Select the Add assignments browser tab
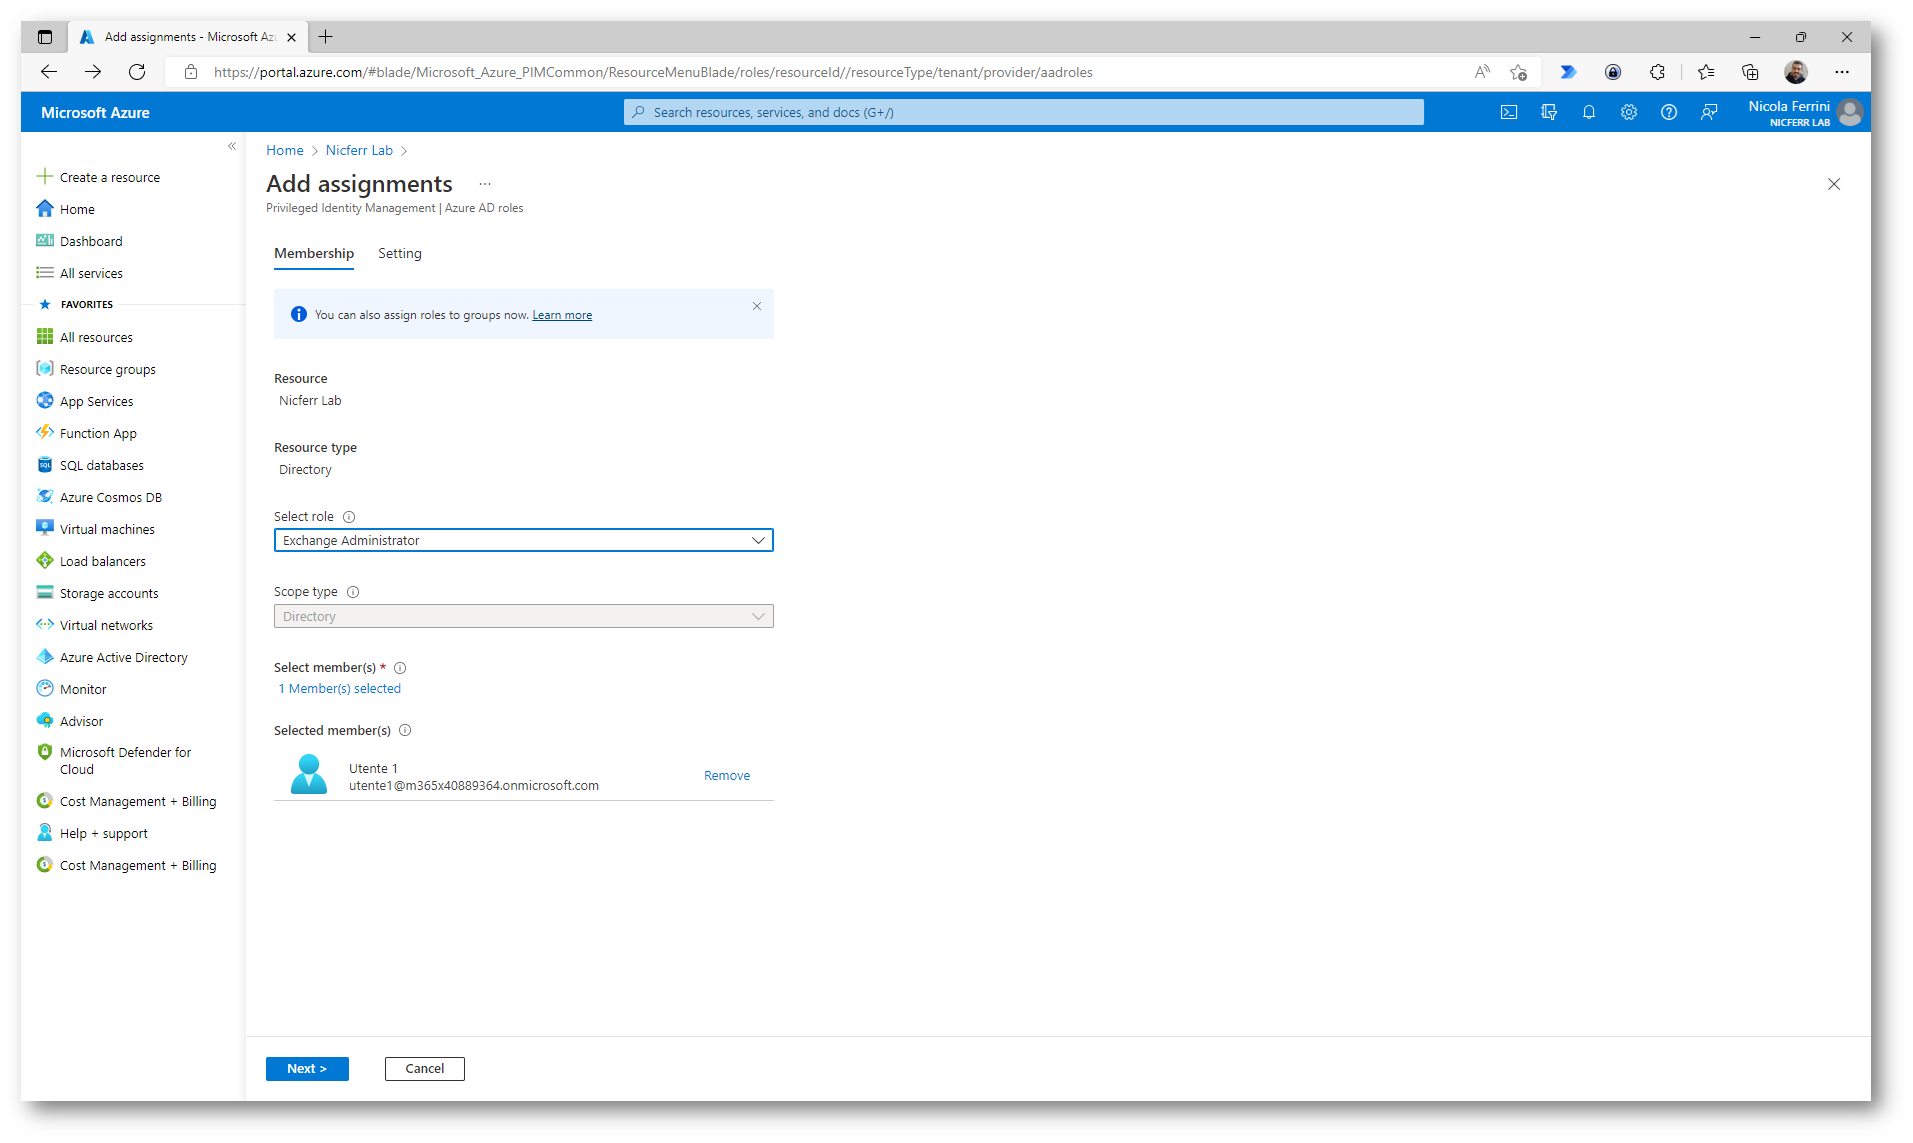1913x1143 pixels. [188, 37]
